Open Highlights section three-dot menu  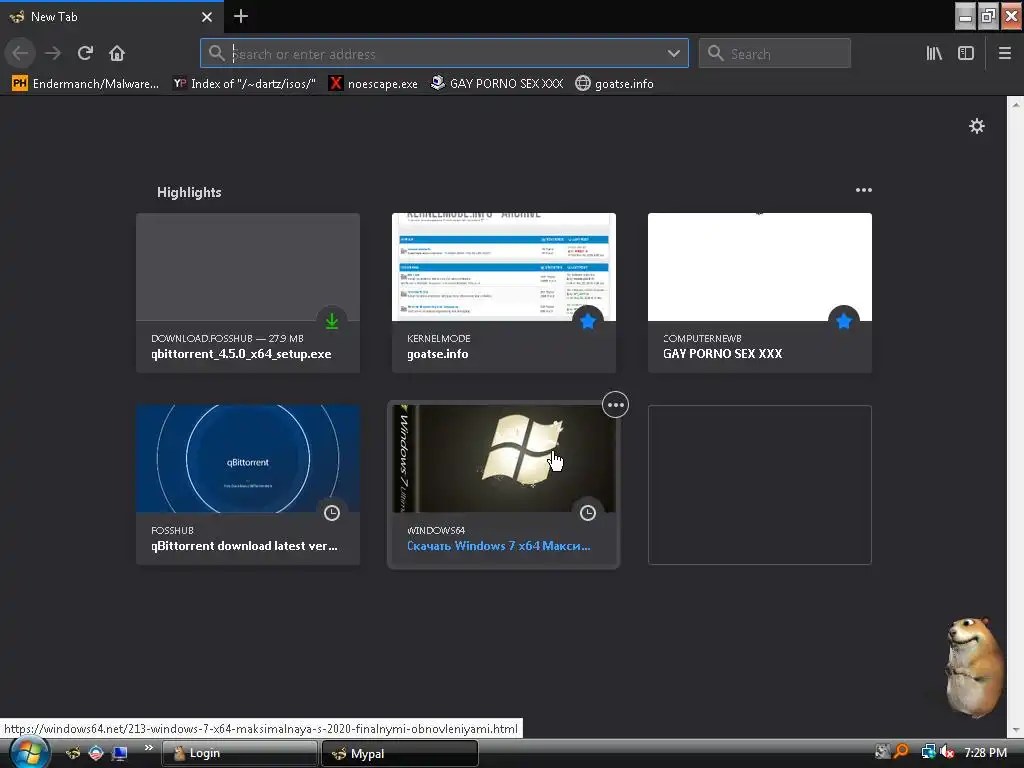pyautogui.click(x=863, y=190)
